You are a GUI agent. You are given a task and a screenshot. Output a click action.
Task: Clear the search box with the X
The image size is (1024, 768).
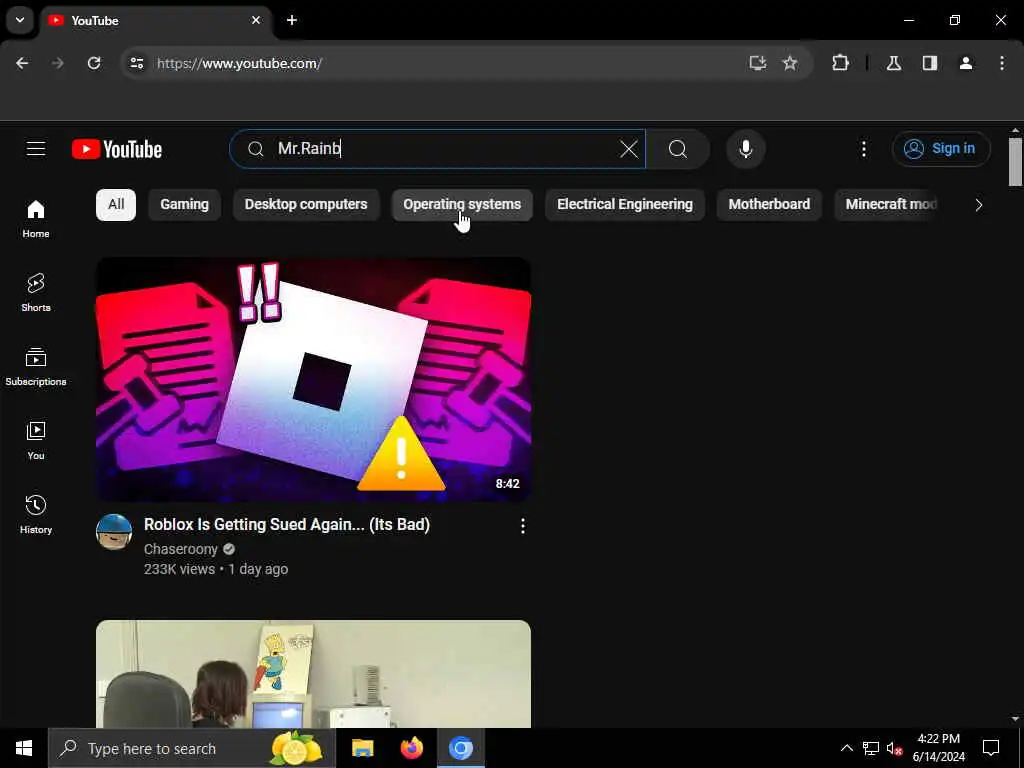629,149
